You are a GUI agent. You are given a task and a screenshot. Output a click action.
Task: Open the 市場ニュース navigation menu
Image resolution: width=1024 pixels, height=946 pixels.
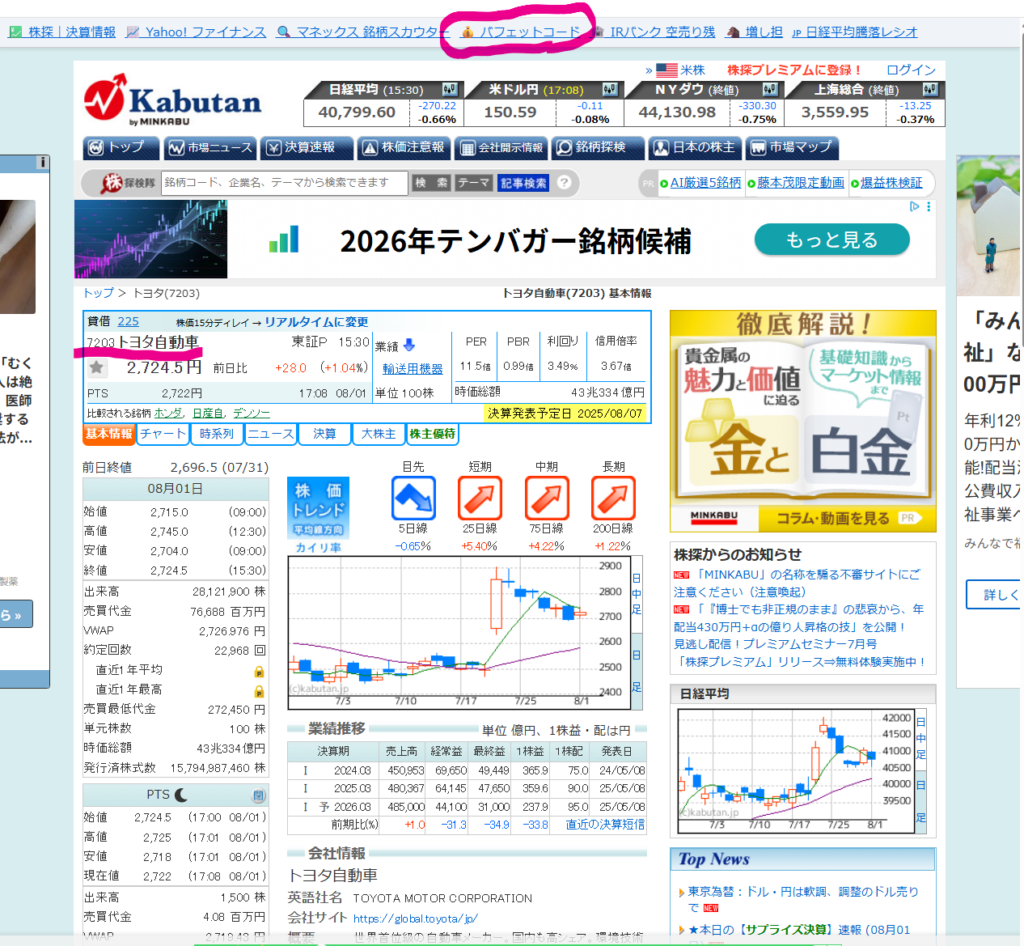point(210,148)
